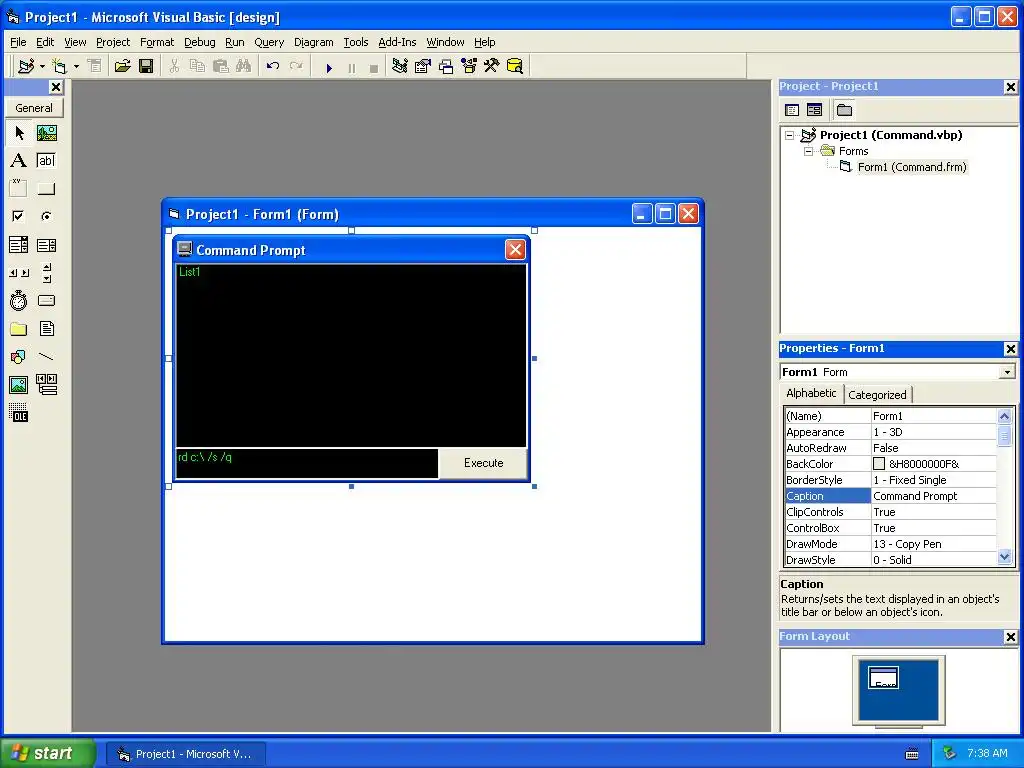Select the CommandButton control tool
The width and height of the screenshot is (1024, 768).
[46, 189]
